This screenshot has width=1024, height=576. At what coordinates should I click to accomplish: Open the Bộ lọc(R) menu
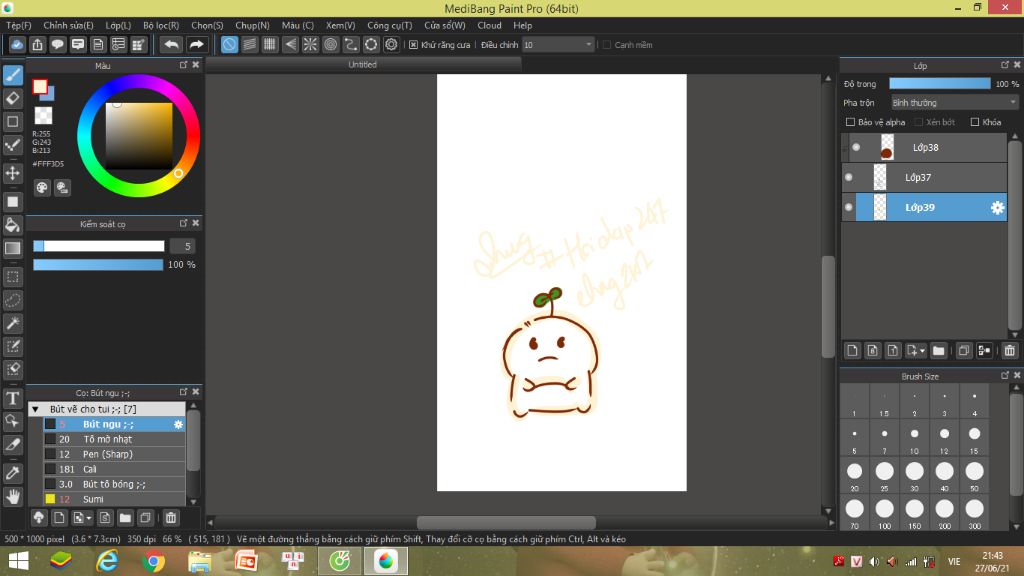pos(161,25)
